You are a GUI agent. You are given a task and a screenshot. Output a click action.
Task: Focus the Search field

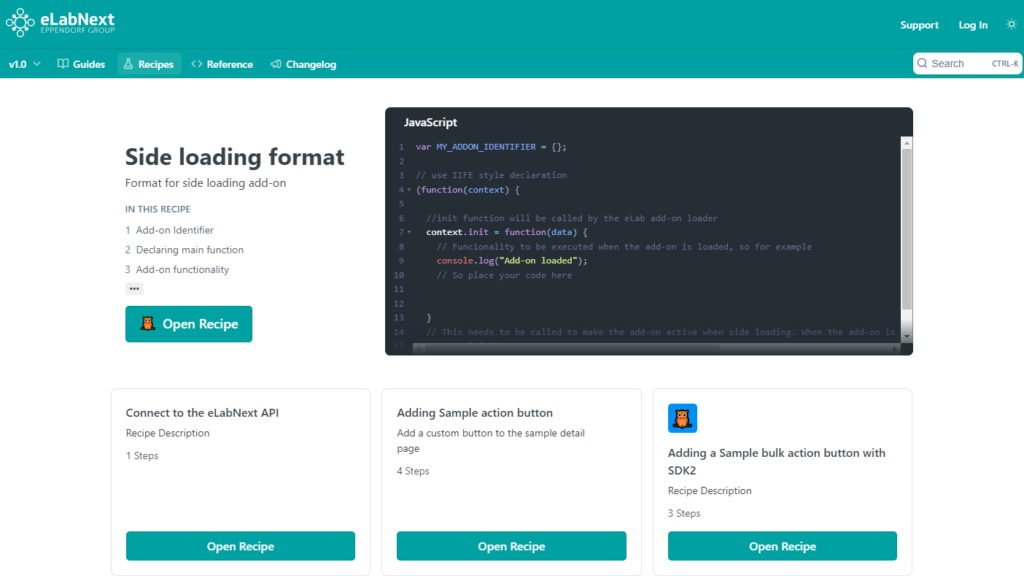[x=967, y=63]
